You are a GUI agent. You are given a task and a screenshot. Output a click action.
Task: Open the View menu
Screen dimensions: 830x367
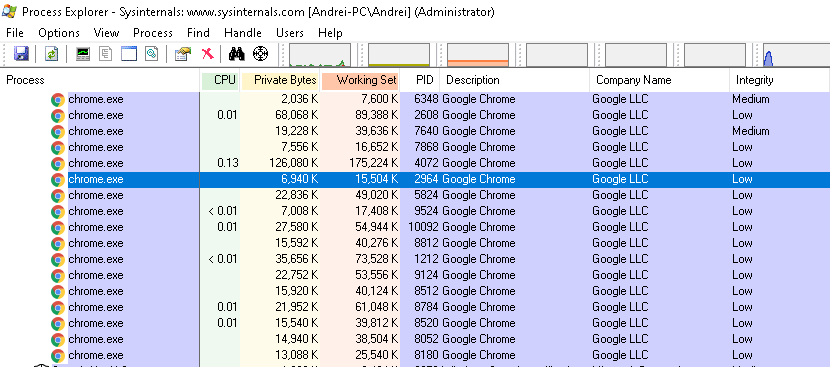[106, 33]
